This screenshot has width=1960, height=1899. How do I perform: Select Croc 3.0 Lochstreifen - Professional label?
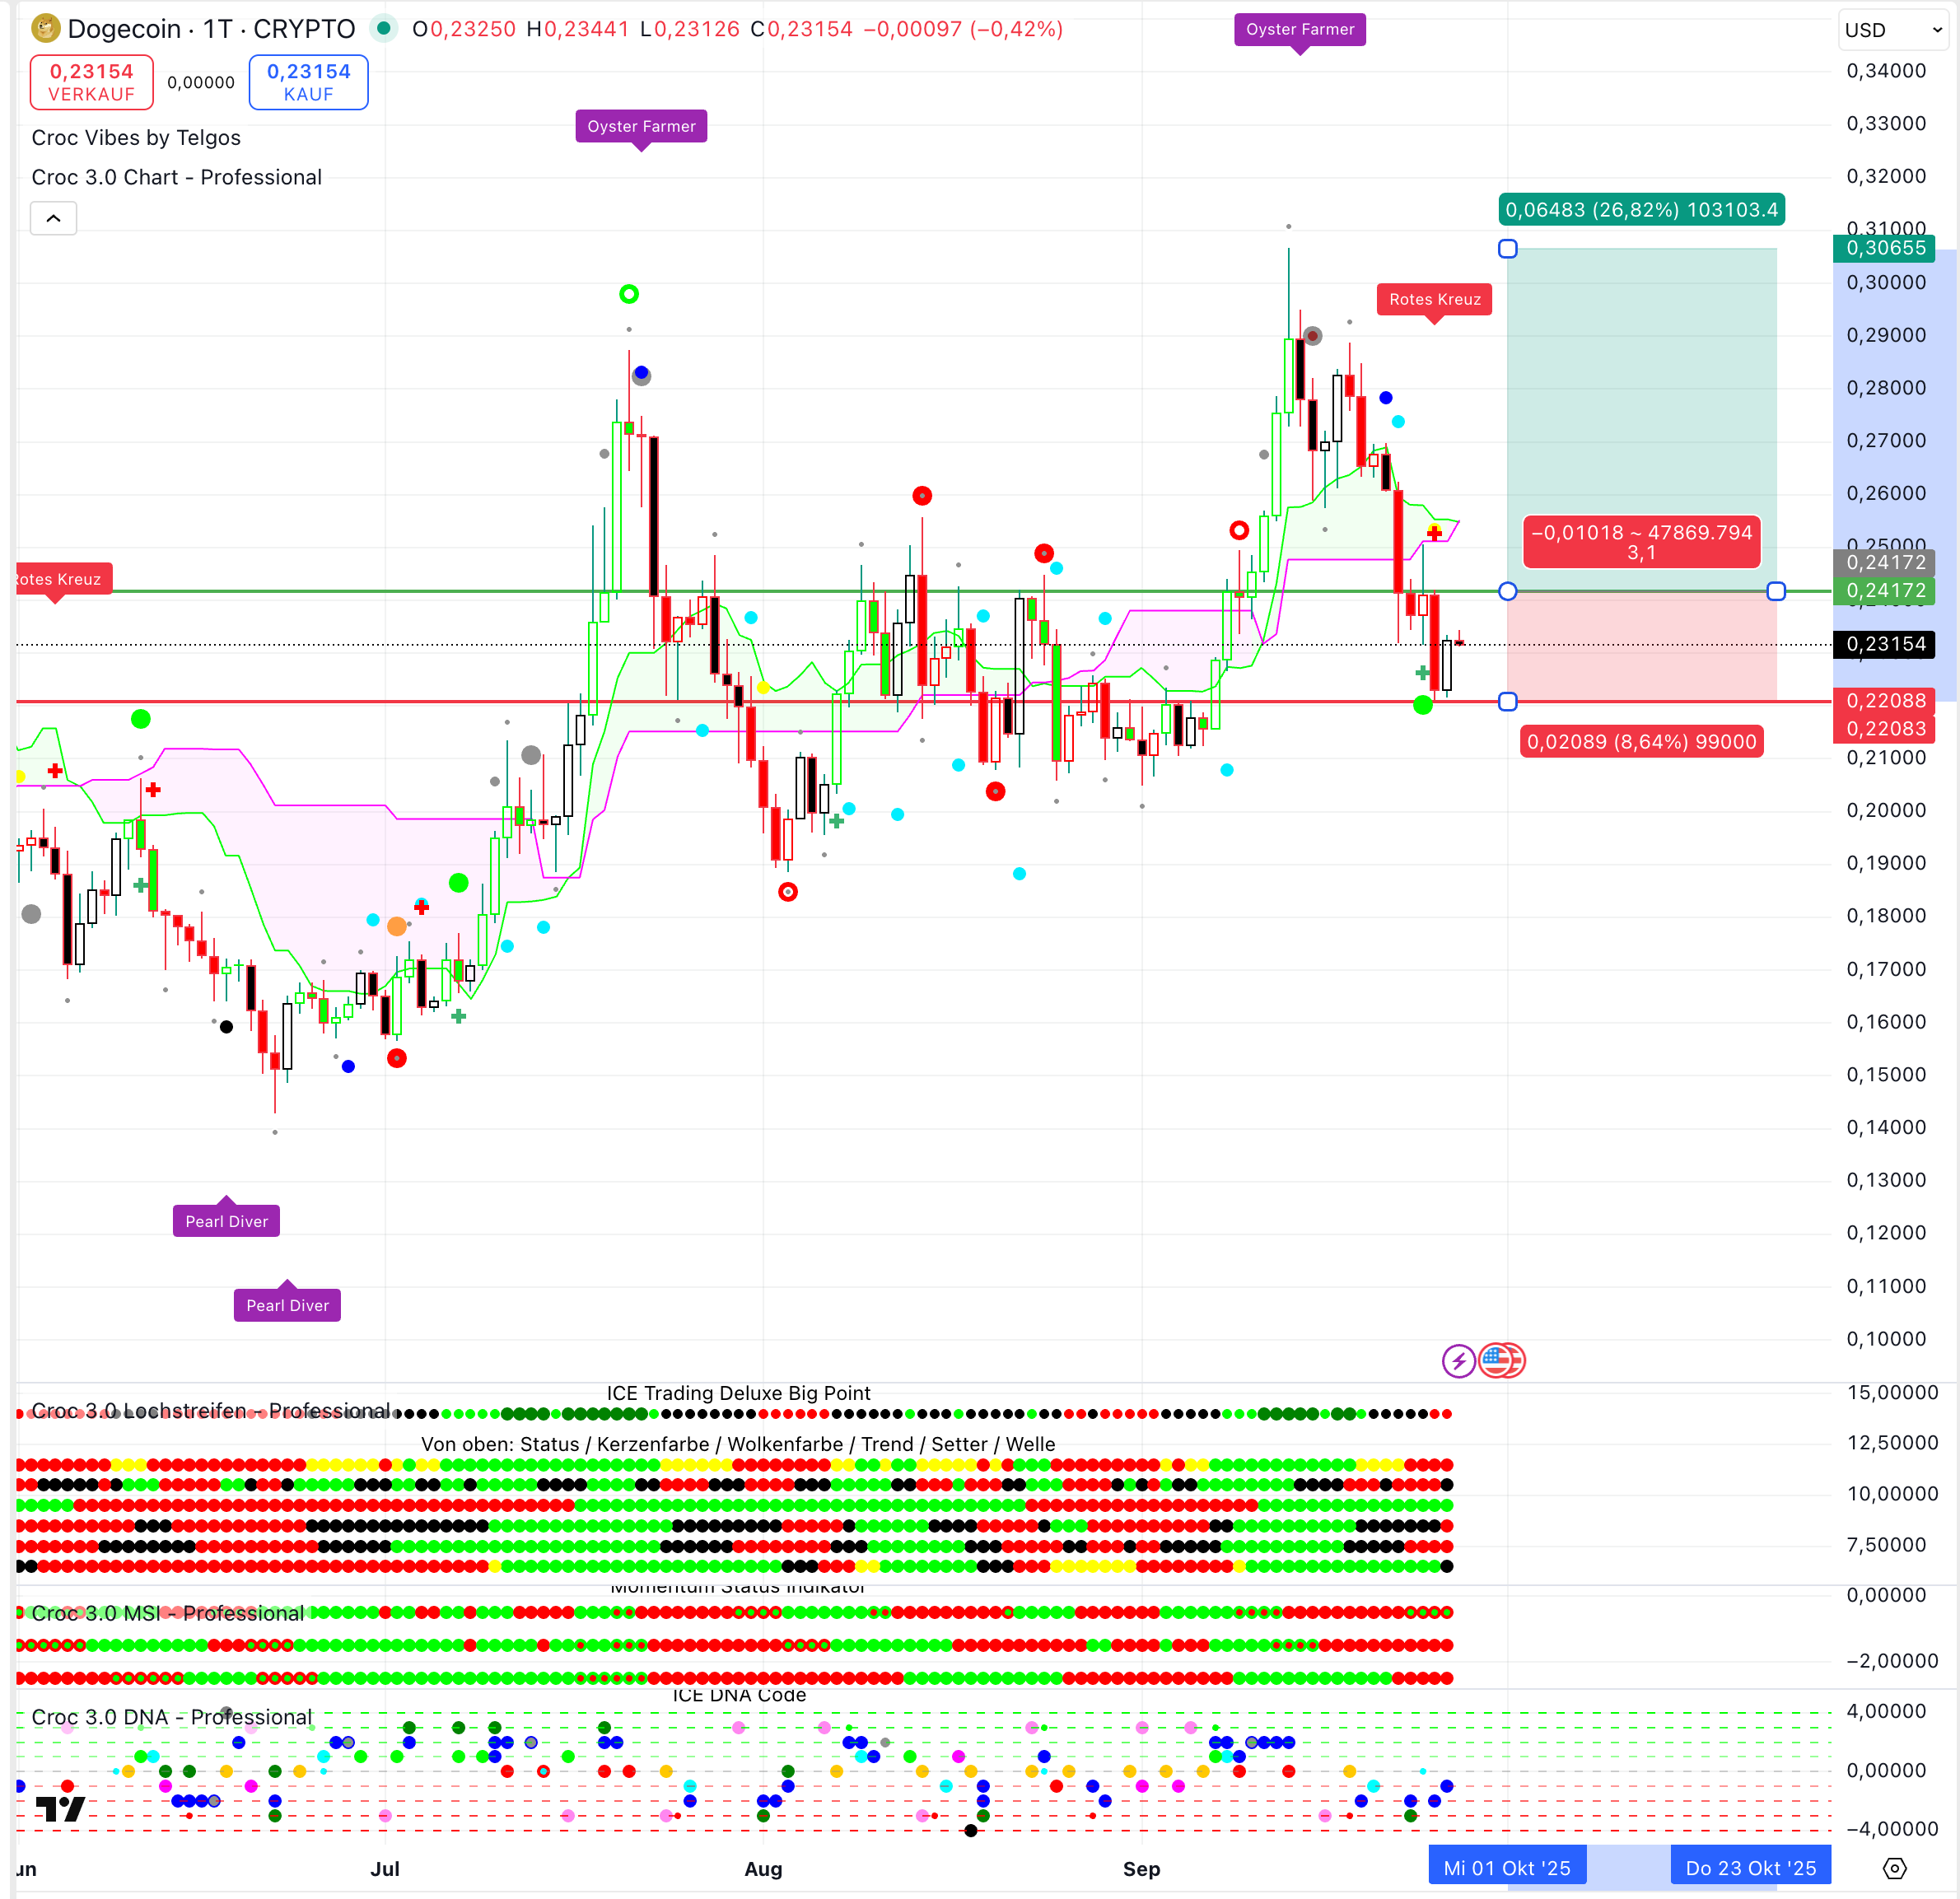pyautogui.click(x=210, y=1410)
